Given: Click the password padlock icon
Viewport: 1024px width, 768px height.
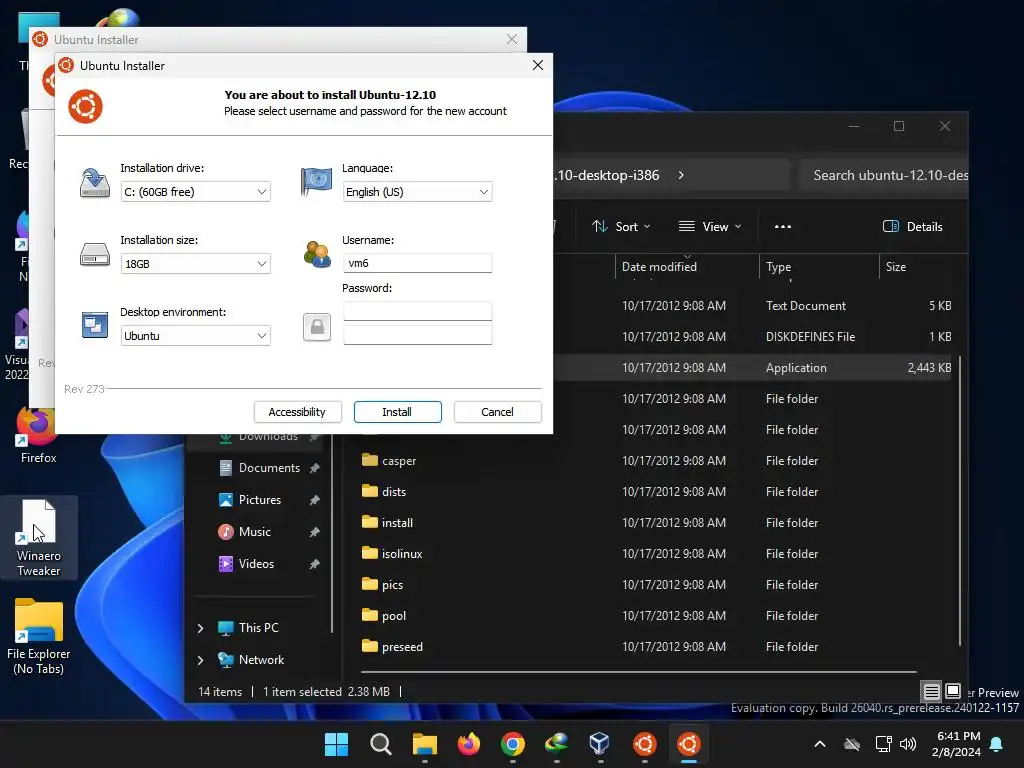Looking at the screenshot, I should click(x=317, y=327).
